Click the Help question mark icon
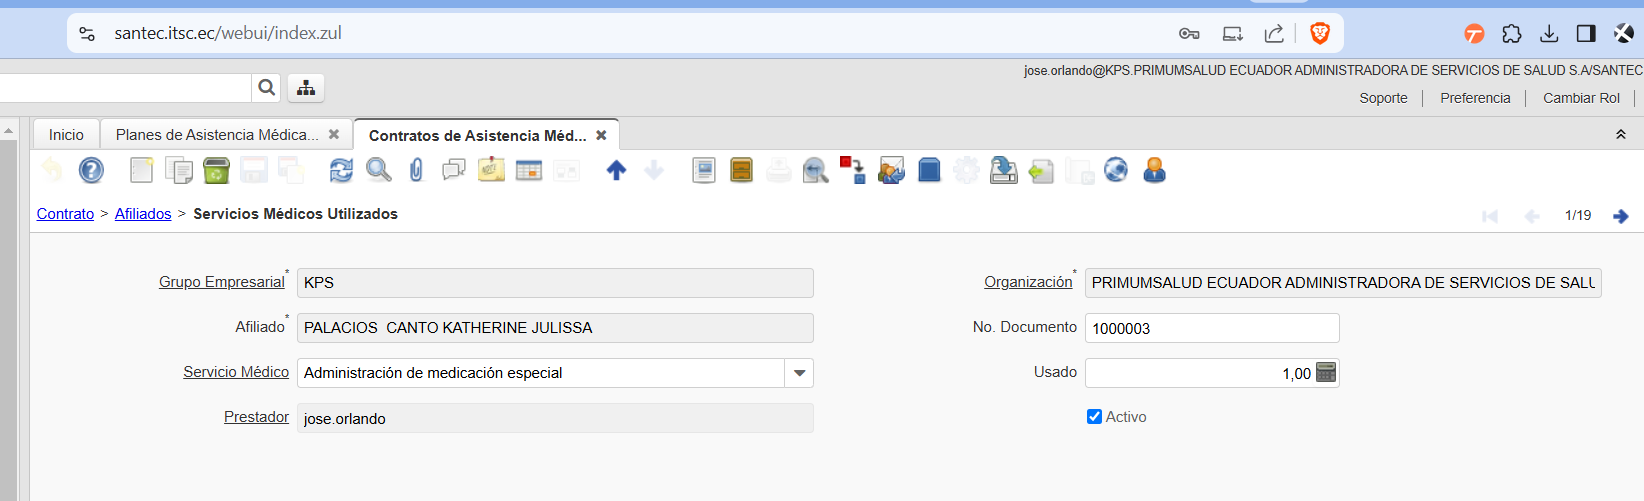1644x501 pixels. (91, 171)
